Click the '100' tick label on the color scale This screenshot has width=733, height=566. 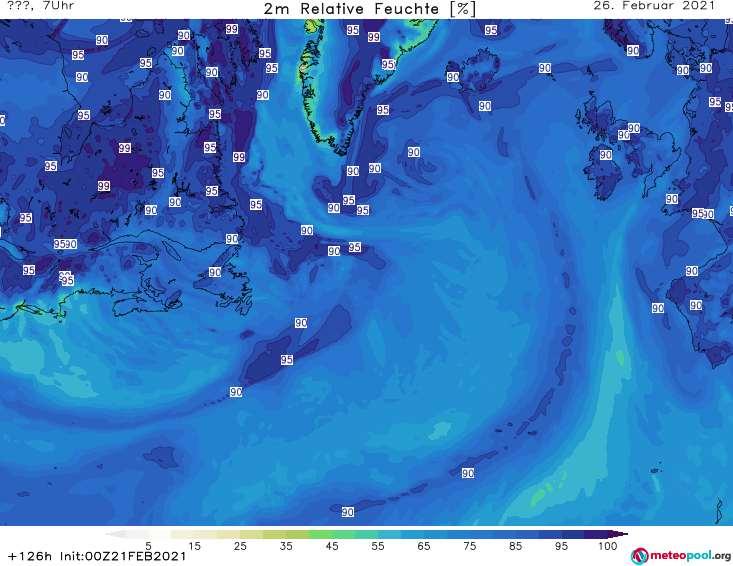click(x=607, y=546)
